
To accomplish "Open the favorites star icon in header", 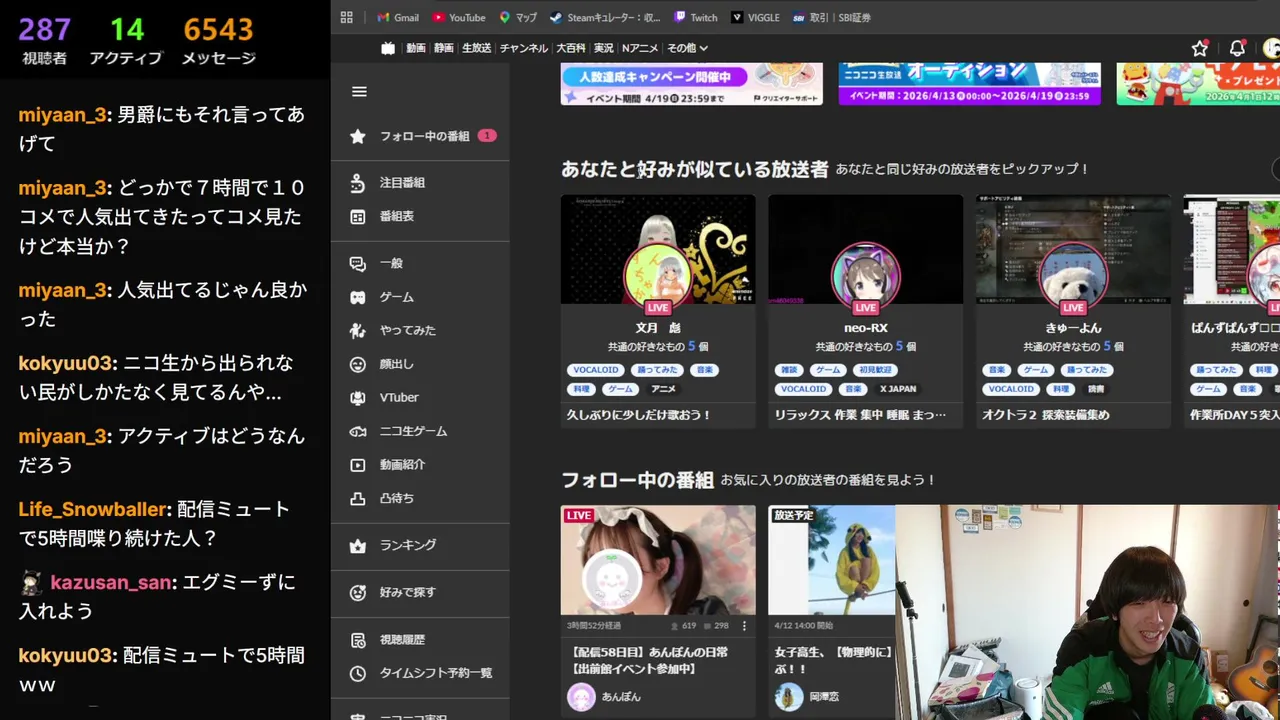I will coord(1200,48).
